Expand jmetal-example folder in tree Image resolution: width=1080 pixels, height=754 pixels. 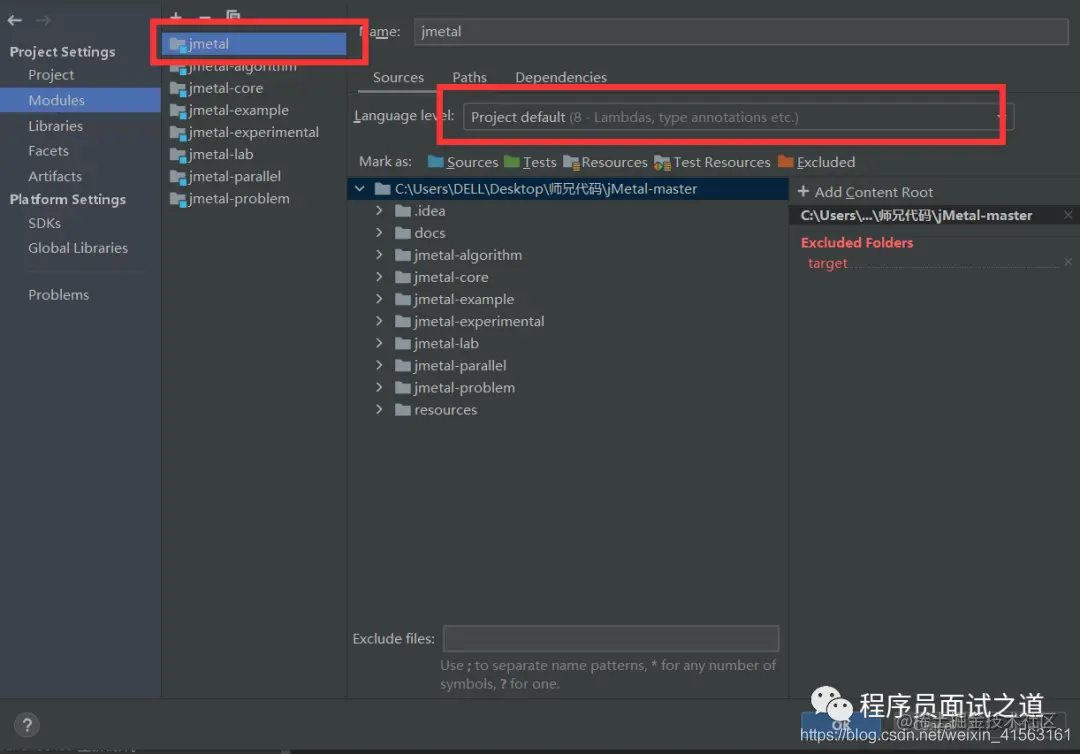[x=379, y=298]
